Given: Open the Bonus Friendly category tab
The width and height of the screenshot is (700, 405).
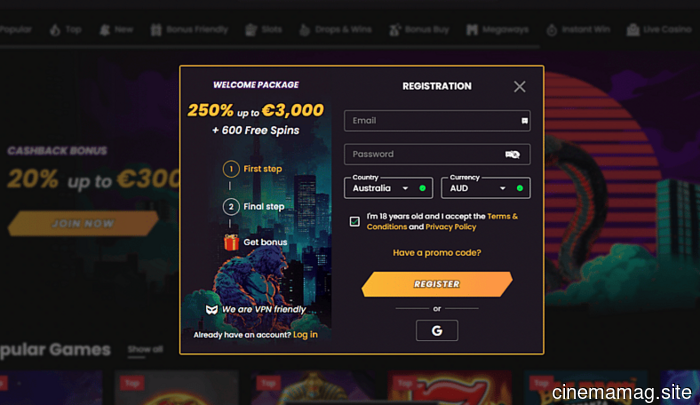Looking at the screenshot, I should click(190, 30).
